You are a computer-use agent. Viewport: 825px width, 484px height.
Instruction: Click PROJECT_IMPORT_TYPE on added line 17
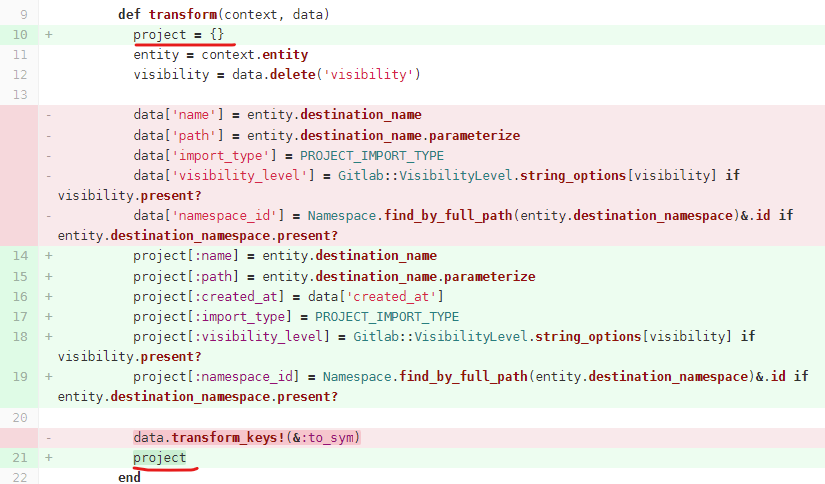tap(387, 317)
